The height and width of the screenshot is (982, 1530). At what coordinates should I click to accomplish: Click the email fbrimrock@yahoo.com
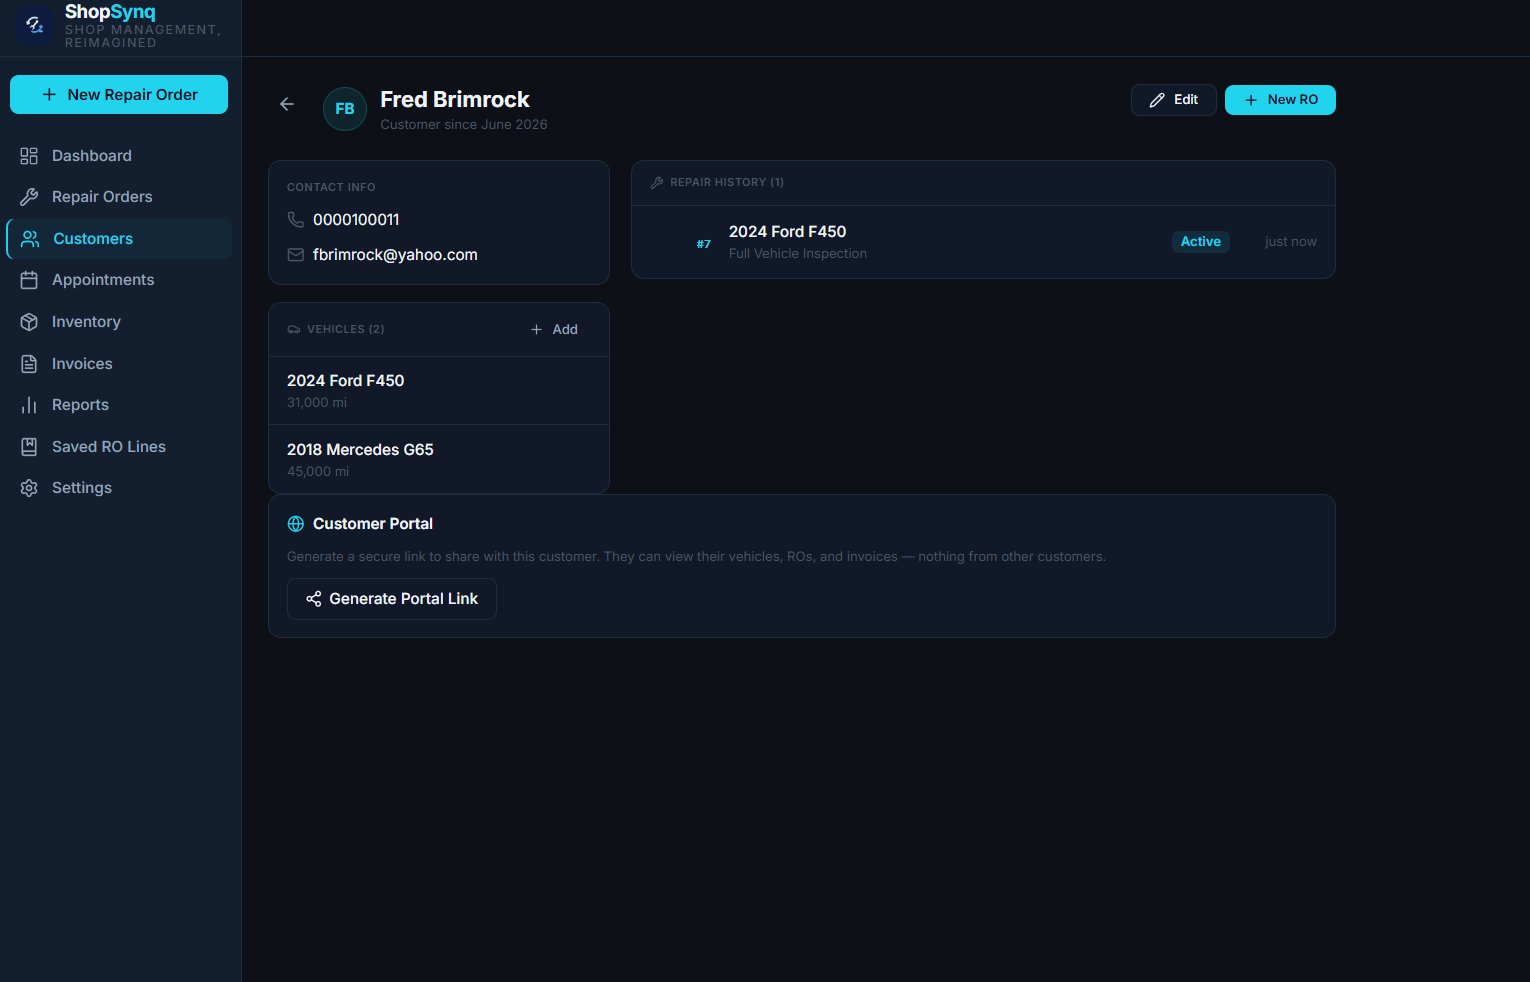coord(395,255)
